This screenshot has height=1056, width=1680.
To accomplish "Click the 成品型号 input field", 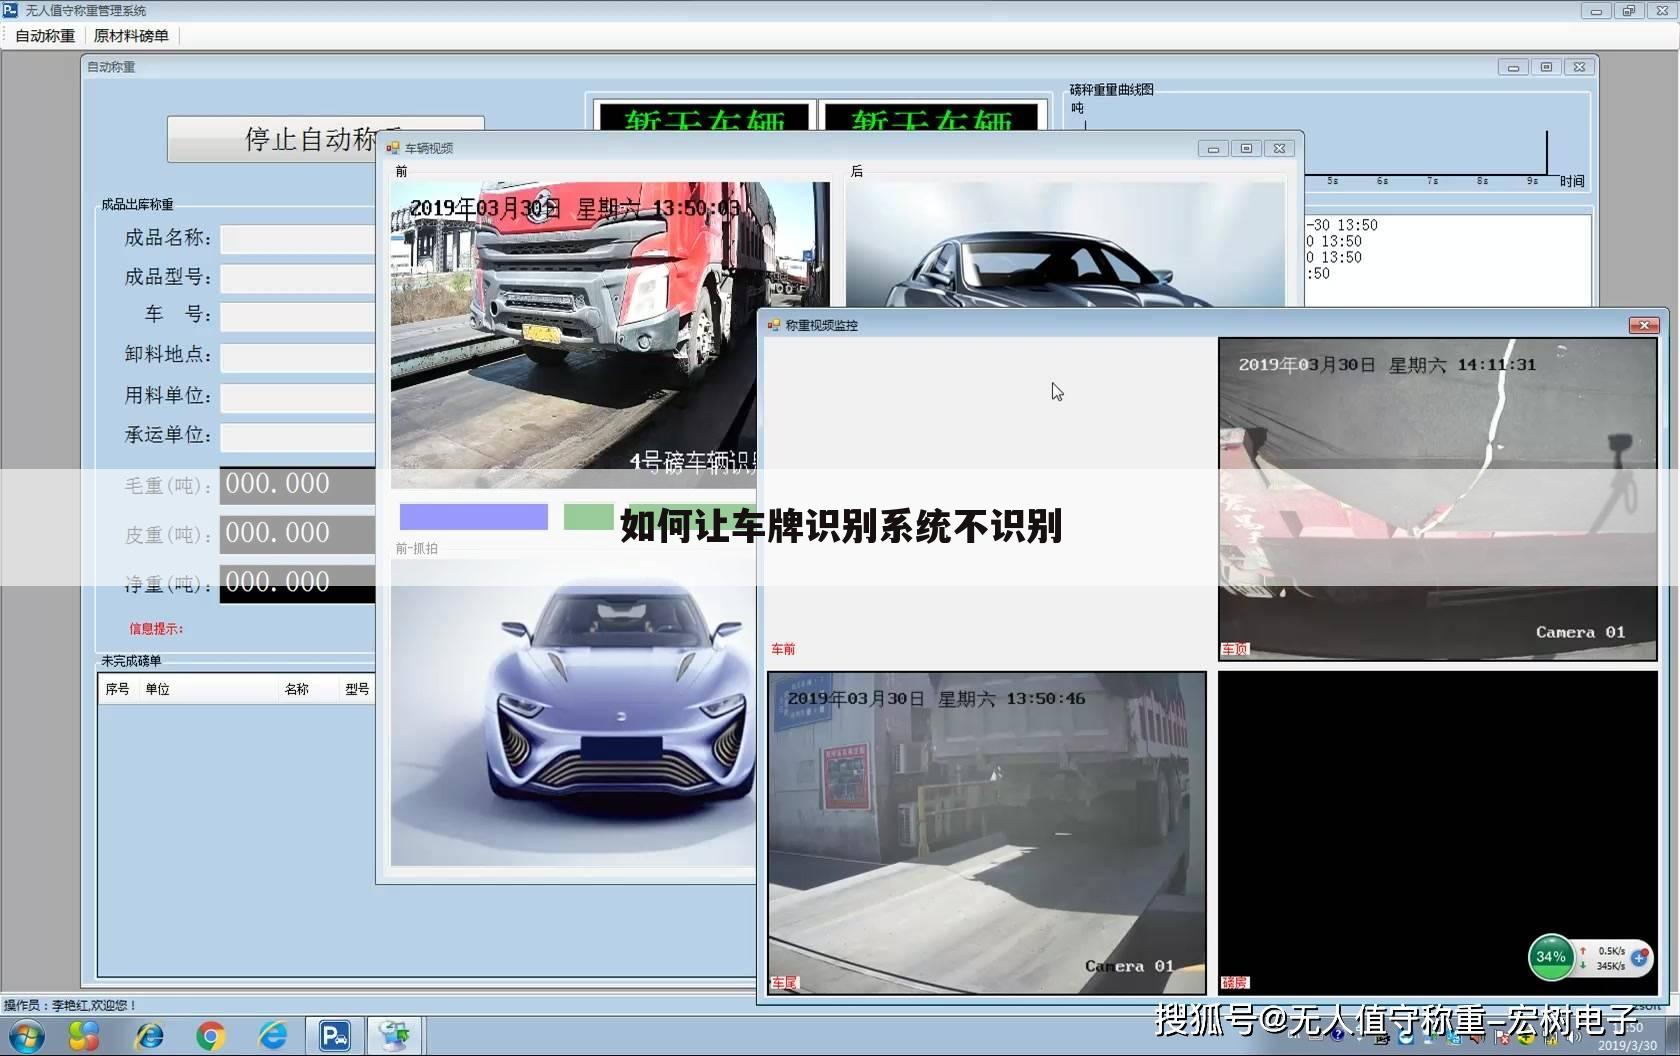I will [298, 278].
